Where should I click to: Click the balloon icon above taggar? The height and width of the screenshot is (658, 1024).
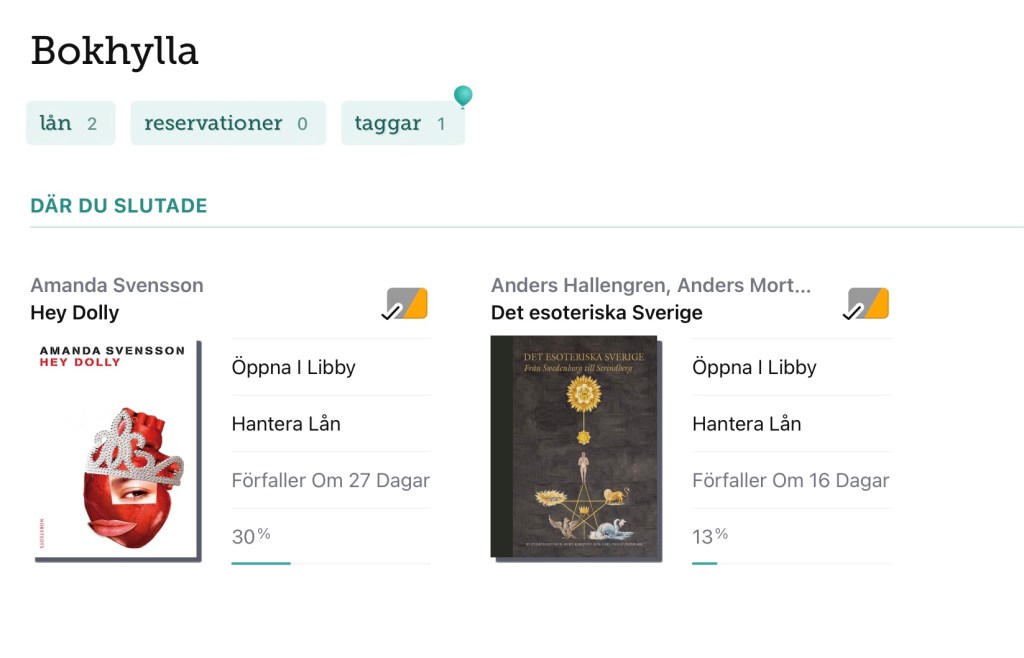pyautogui.click(x=463, y=96)
